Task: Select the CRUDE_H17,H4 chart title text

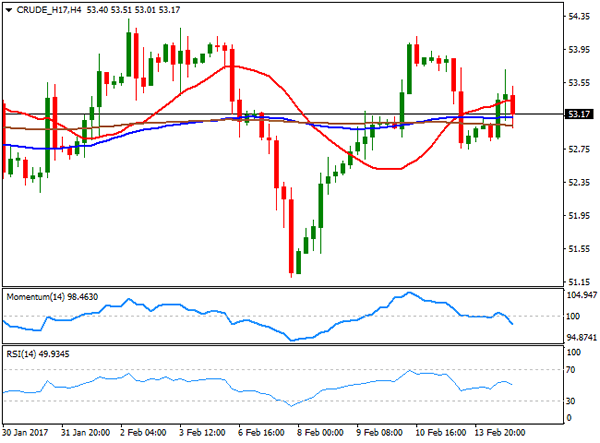Action: 49,10
